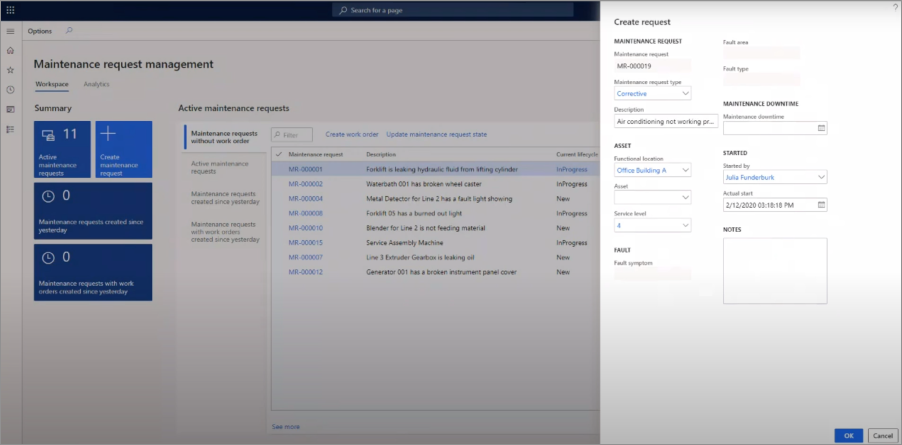Click the Fault type field
This screenshot has width=902, height=445.
point(761,79)
